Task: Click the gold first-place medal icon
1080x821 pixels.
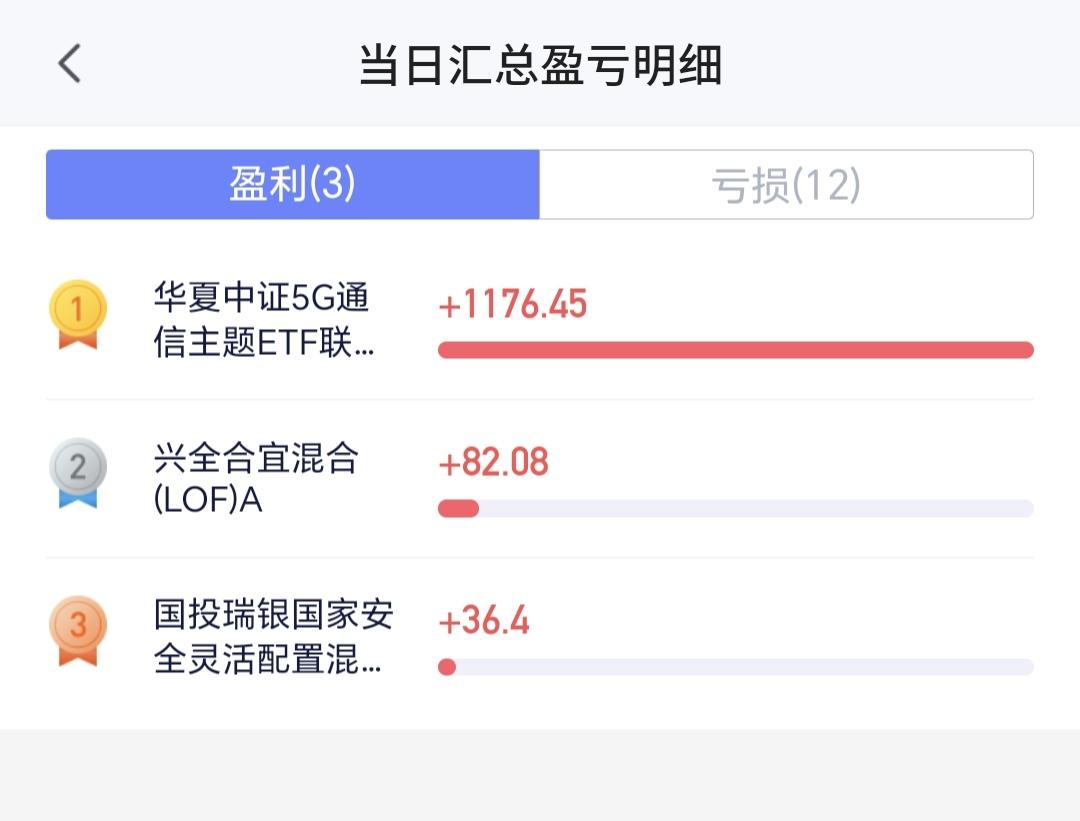Action: click(x=78, y=315)
